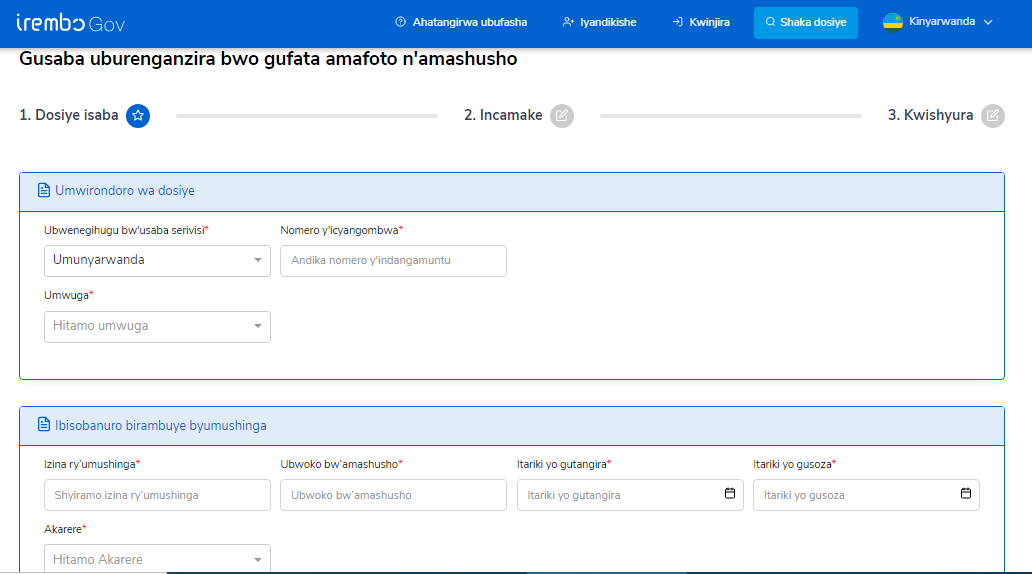The width and height of the screenshot is (1032, 574).
Task: Open the Kinyarwanda language dropdown
Action: [940, 22]
